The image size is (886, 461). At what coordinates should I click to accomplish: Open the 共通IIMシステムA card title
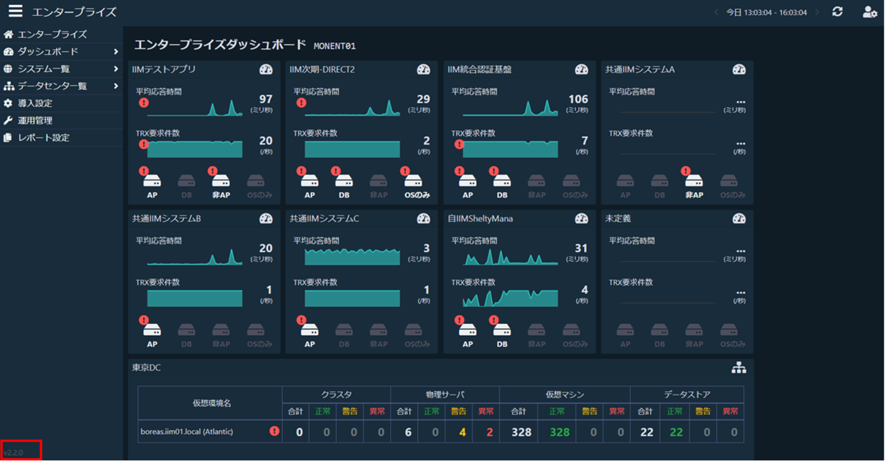(x=640, y=69)
